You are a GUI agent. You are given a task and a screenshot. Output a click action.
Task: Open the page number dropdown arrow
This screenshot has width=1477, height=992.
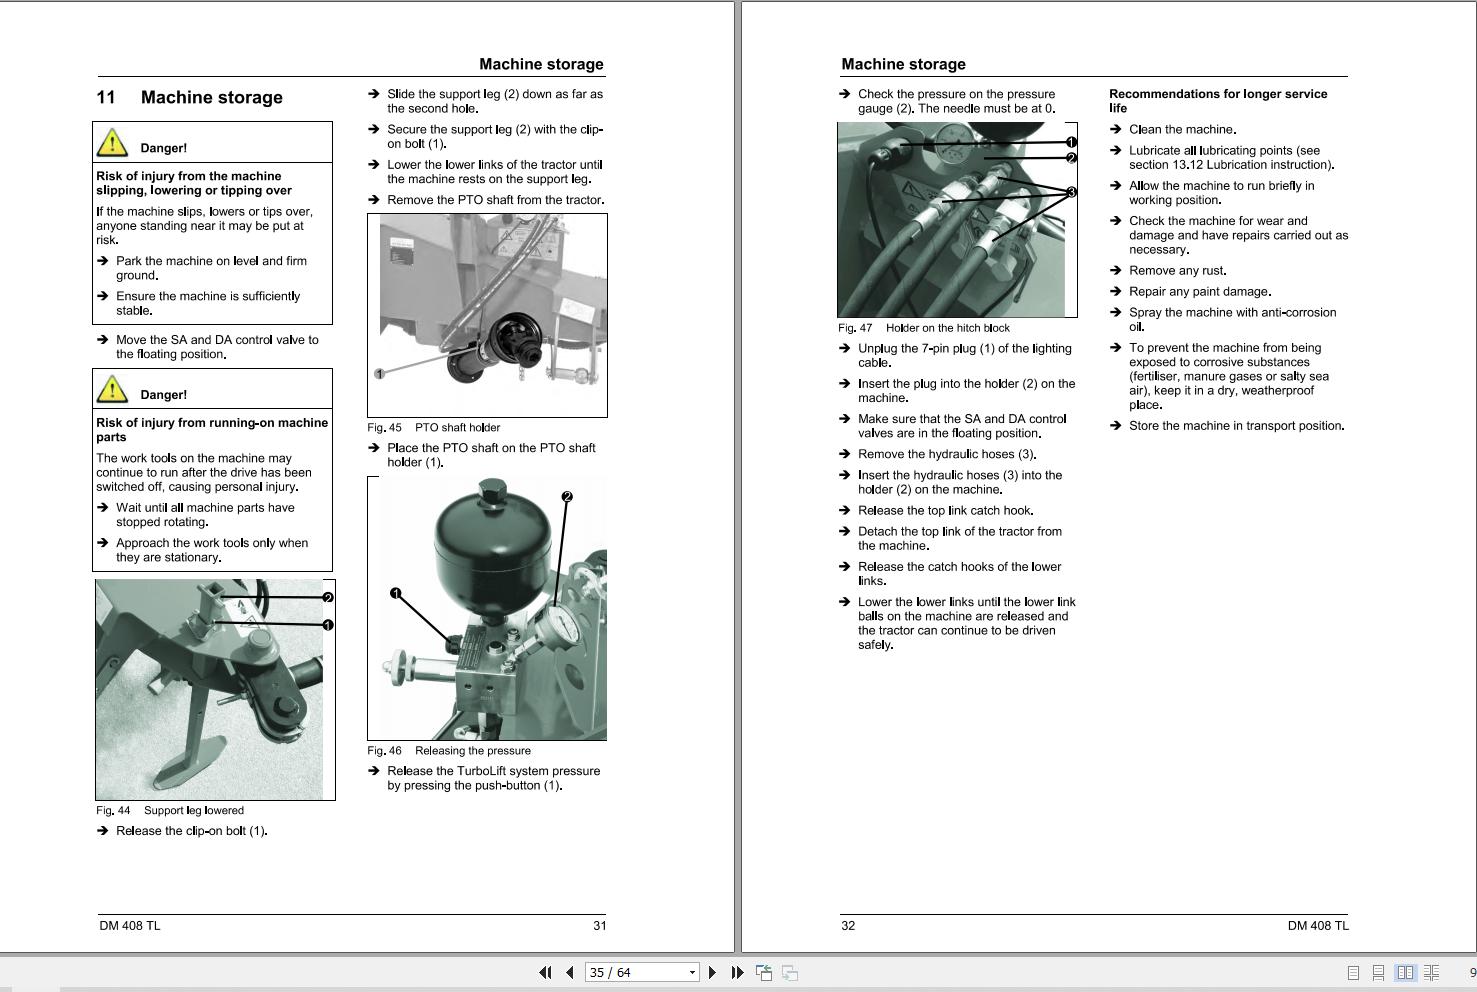point(690,971)
